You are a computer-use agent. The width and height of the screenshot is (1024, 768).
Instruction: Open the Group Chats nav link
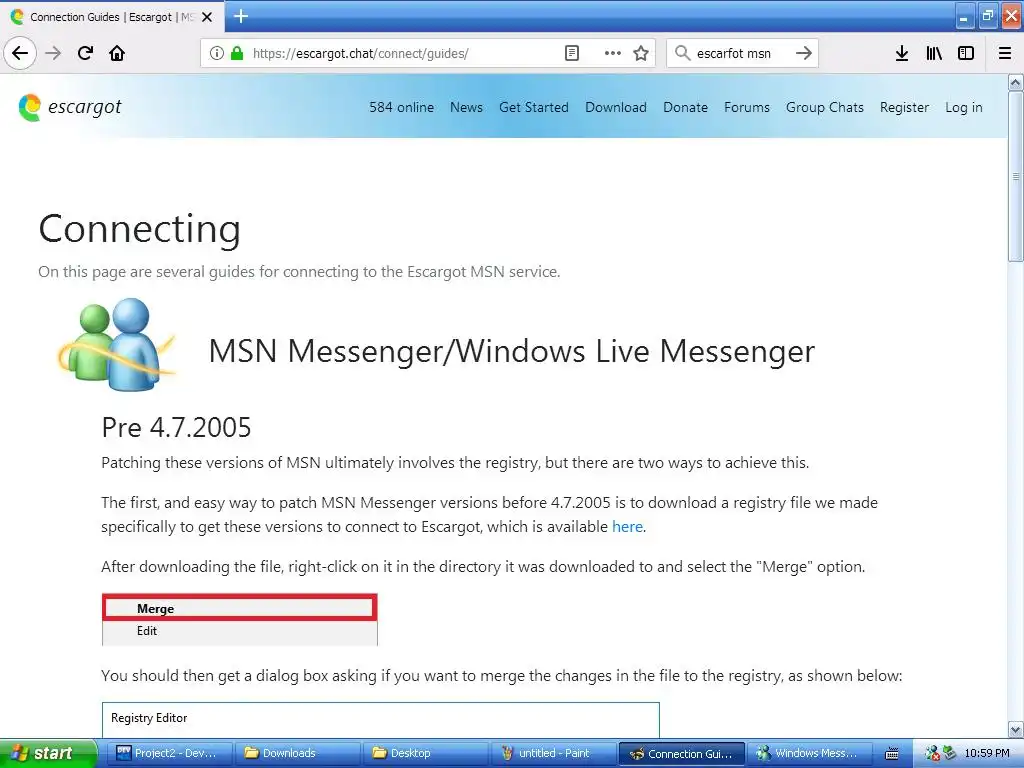[825, 107]
